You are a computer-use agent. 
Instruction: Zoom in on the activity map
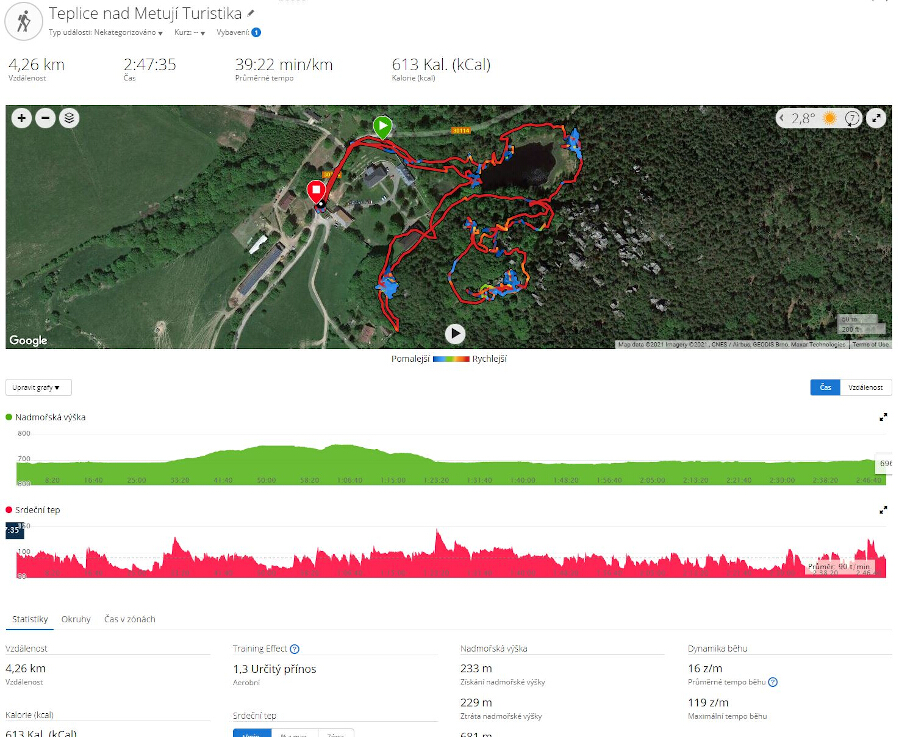pyautogui.click(x=22, y=118)
